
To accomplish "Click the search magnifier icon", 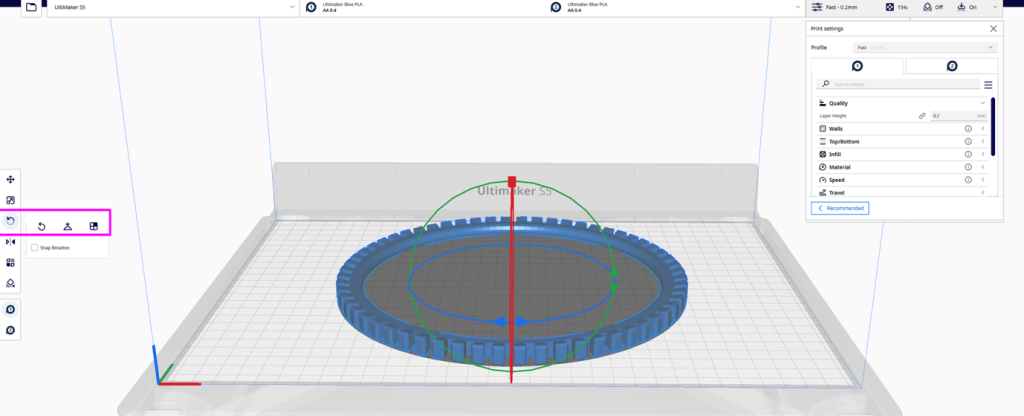I will 826,84.
